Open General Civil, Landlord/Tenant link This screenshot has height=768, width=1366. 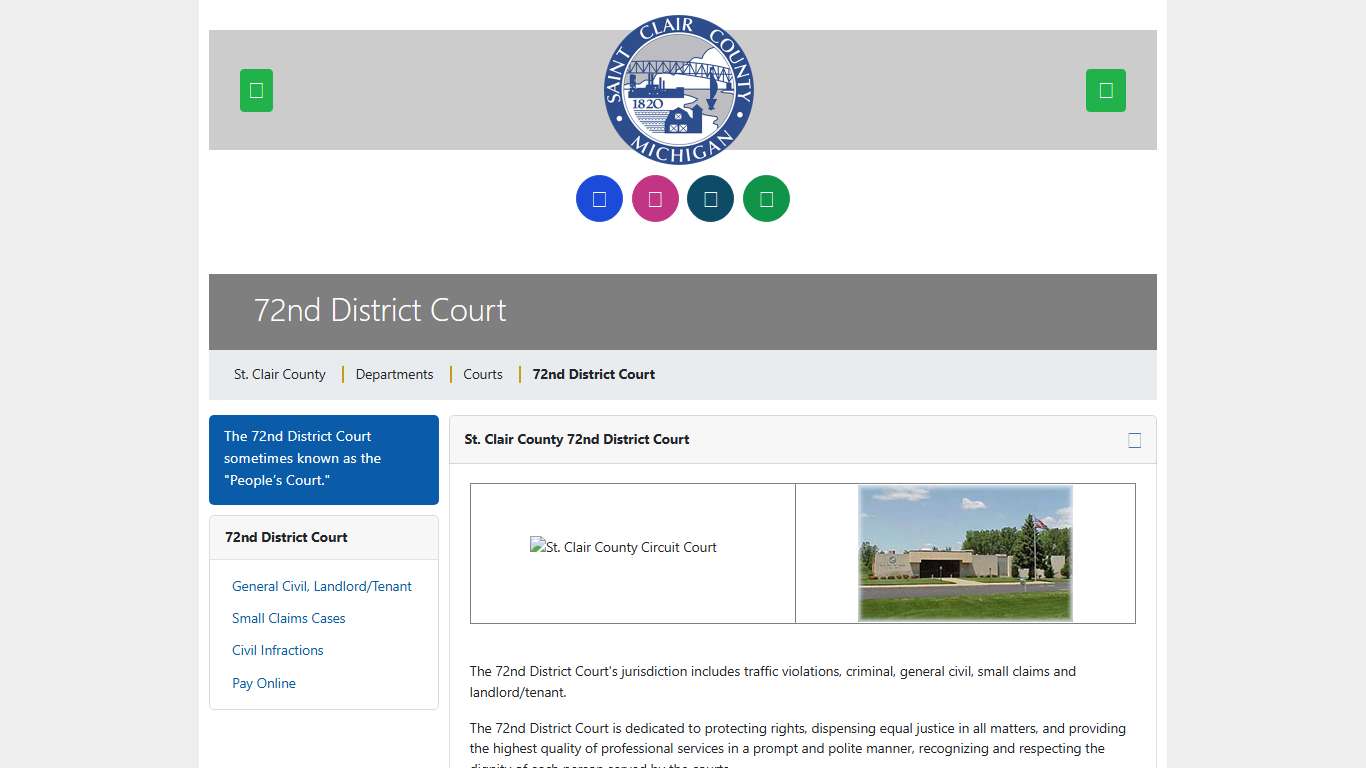click(322, 587)
